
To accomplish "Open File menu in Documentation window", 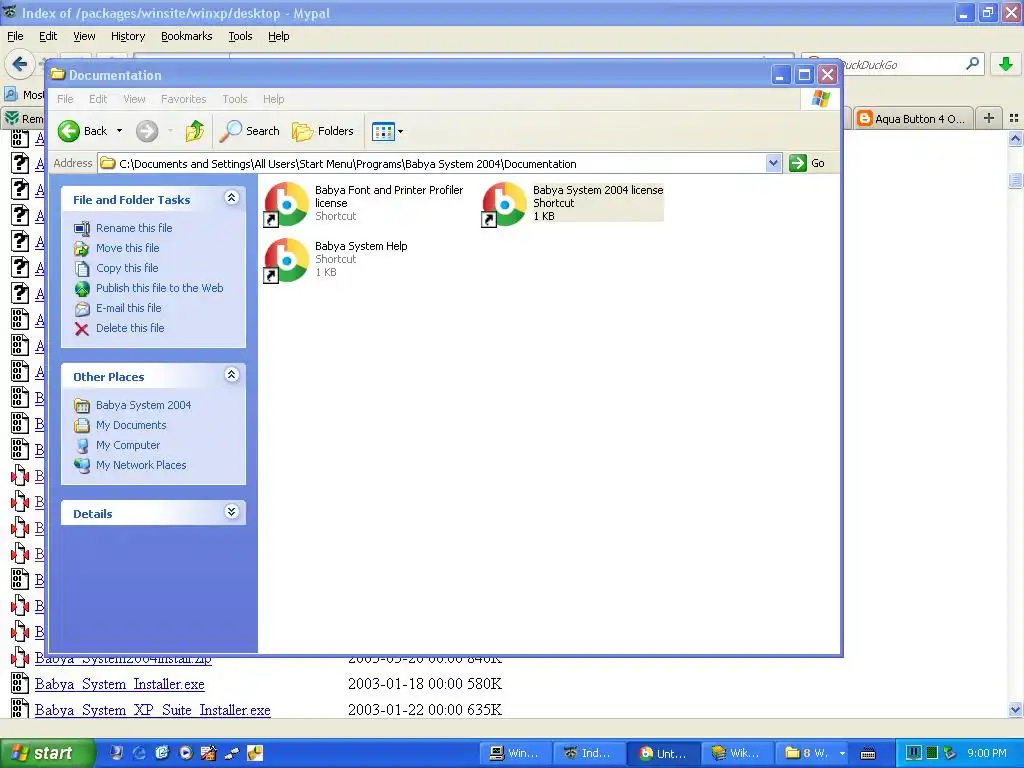I will (65, 99).
